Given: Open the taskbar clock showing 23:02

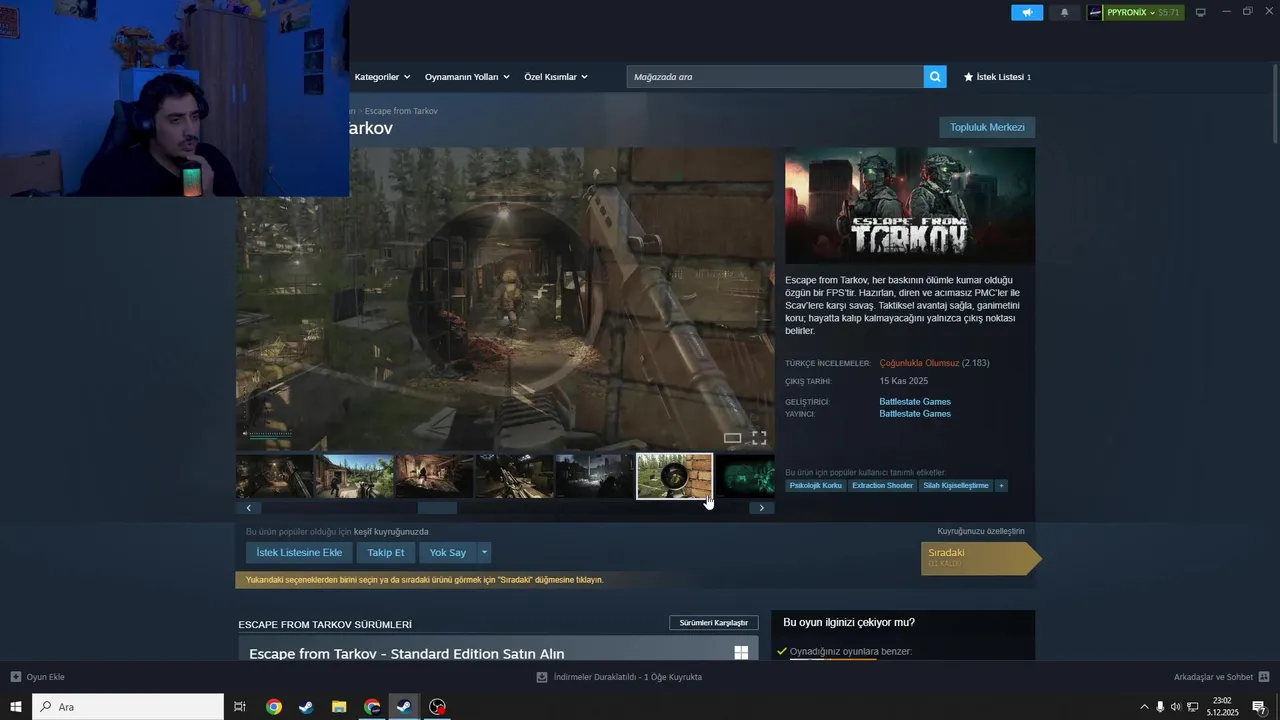Looking at the screenshot, I should [x=1222, y=707].
